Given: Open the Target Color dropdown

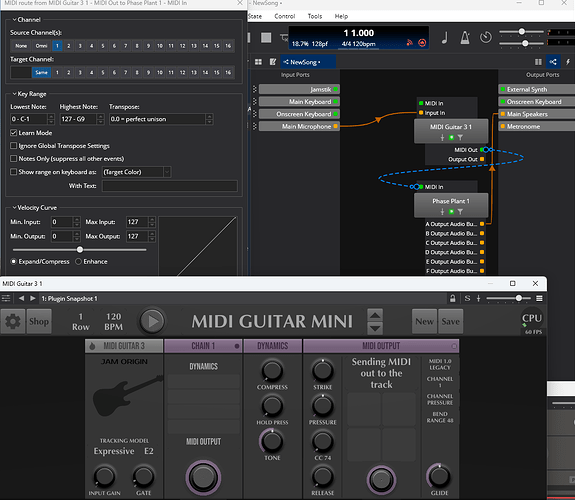Looking at the screenshot, I should (x=136, y=172).
